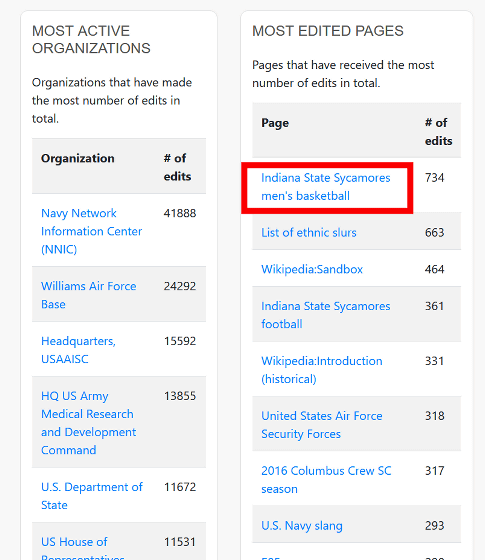Open the Wikipedia:Sandbox page link
The width and height of the screenshot is (485, 560).
pos(312,269)
